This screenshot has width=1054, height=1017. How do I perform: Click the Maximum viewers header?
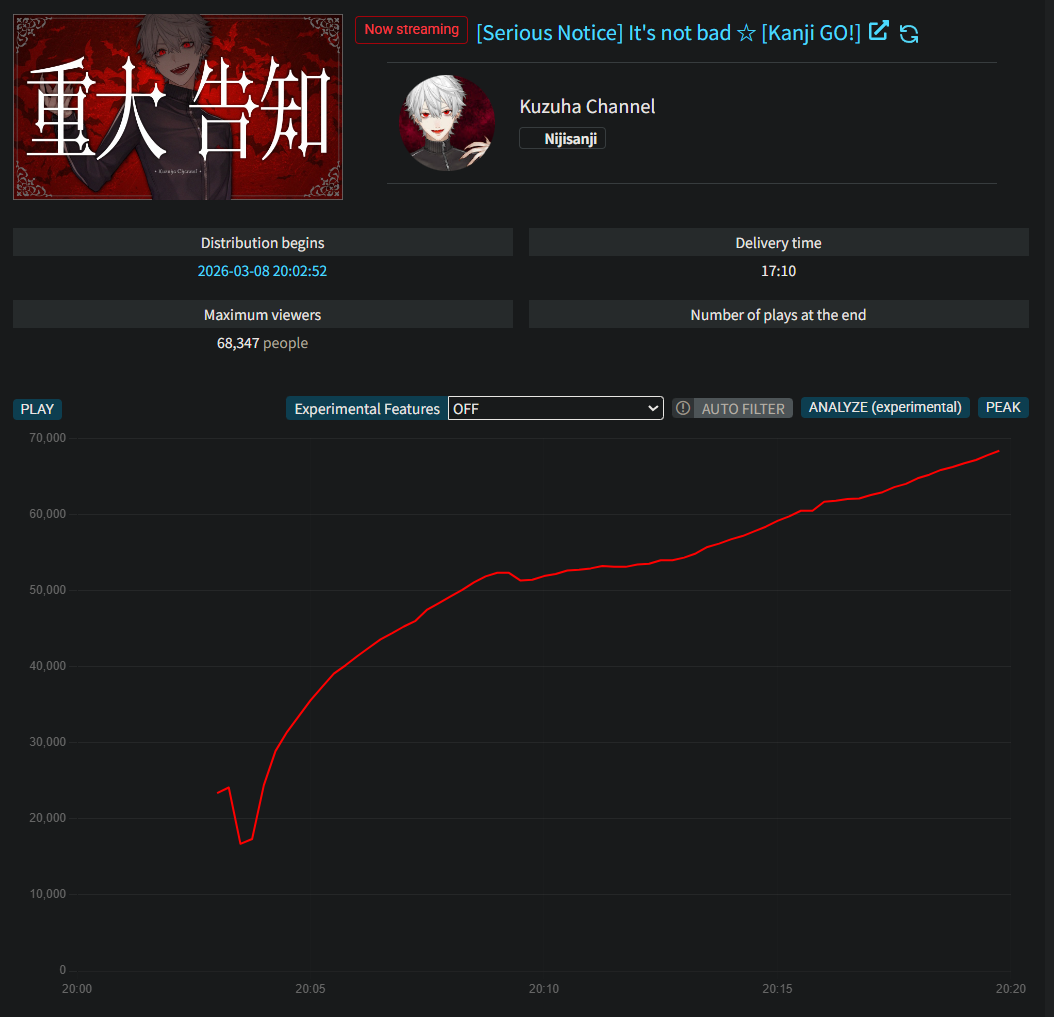point(263,315)
